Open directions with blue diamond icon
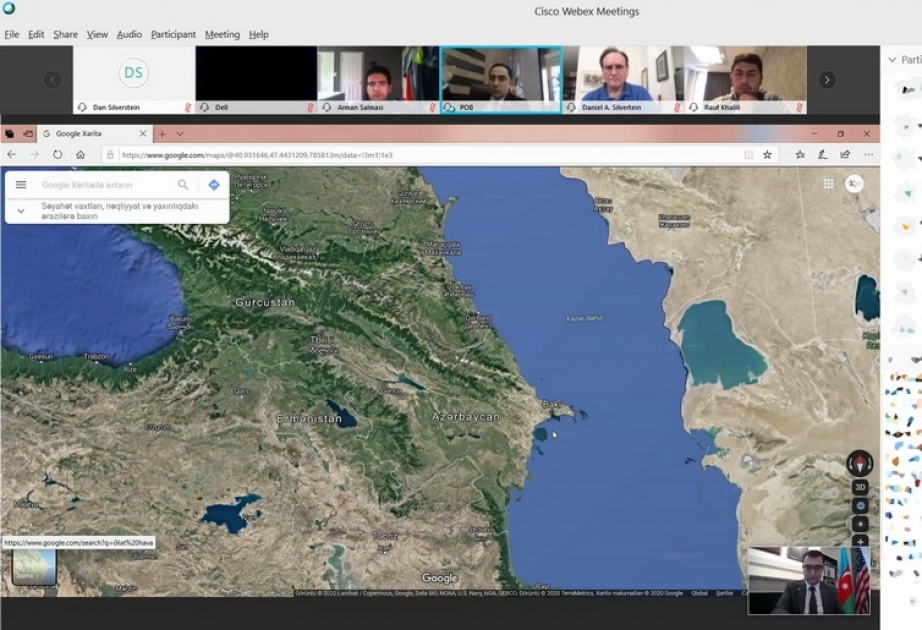Viewport: 922px width, 630px height. [x=214, y=185]
